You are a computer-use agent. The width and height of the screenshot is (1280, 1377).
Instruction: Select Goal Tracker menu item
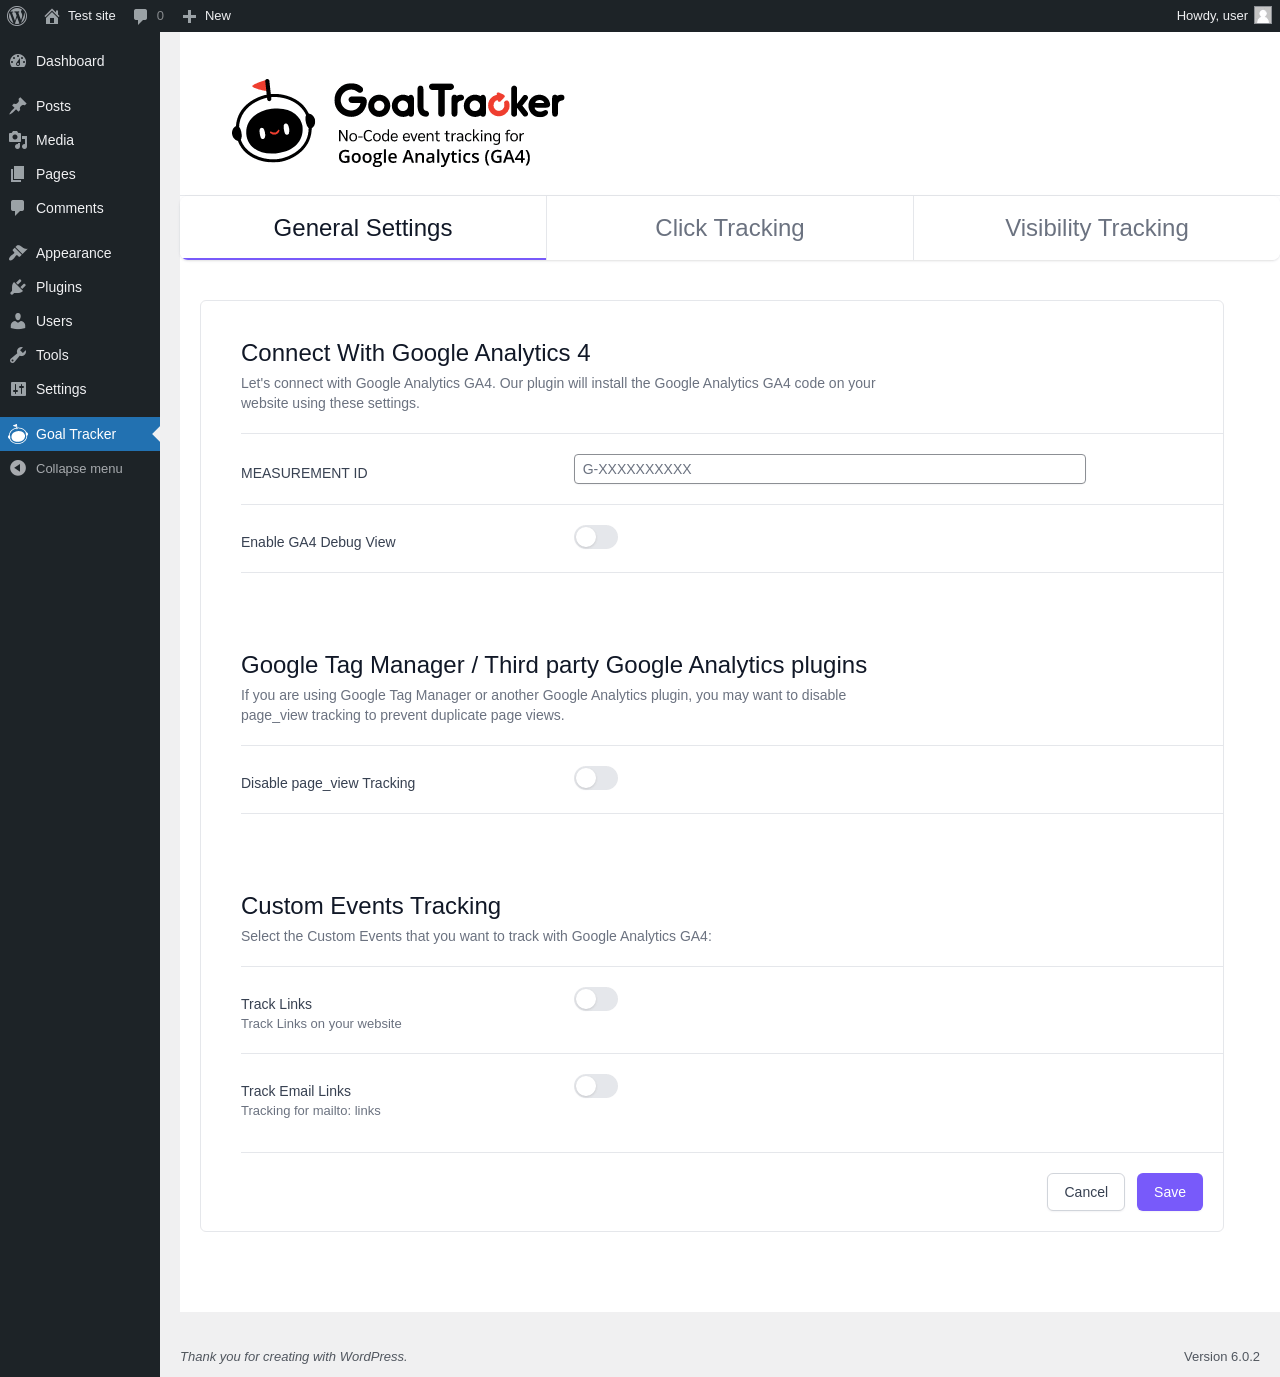click(x=80, y=434)
